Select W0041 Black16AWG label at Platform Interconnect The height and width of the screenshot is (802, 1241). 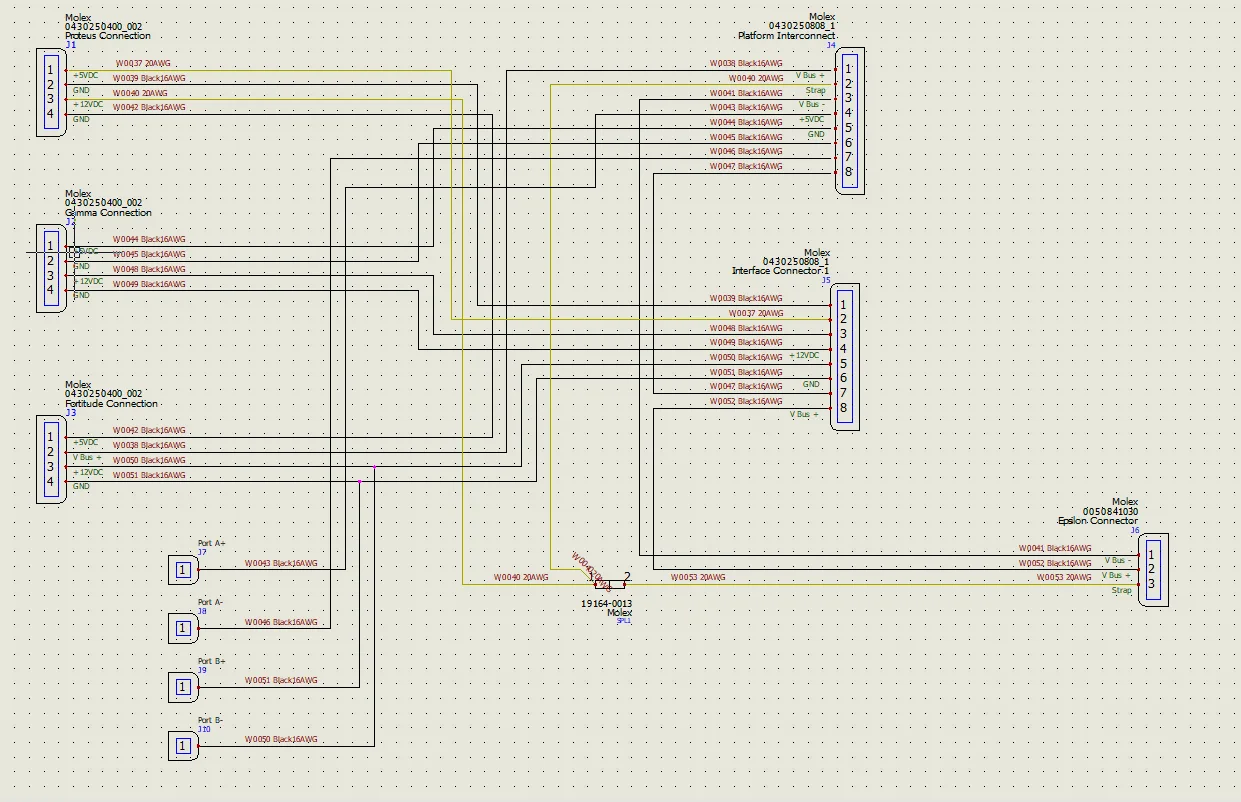pos(746,93)
